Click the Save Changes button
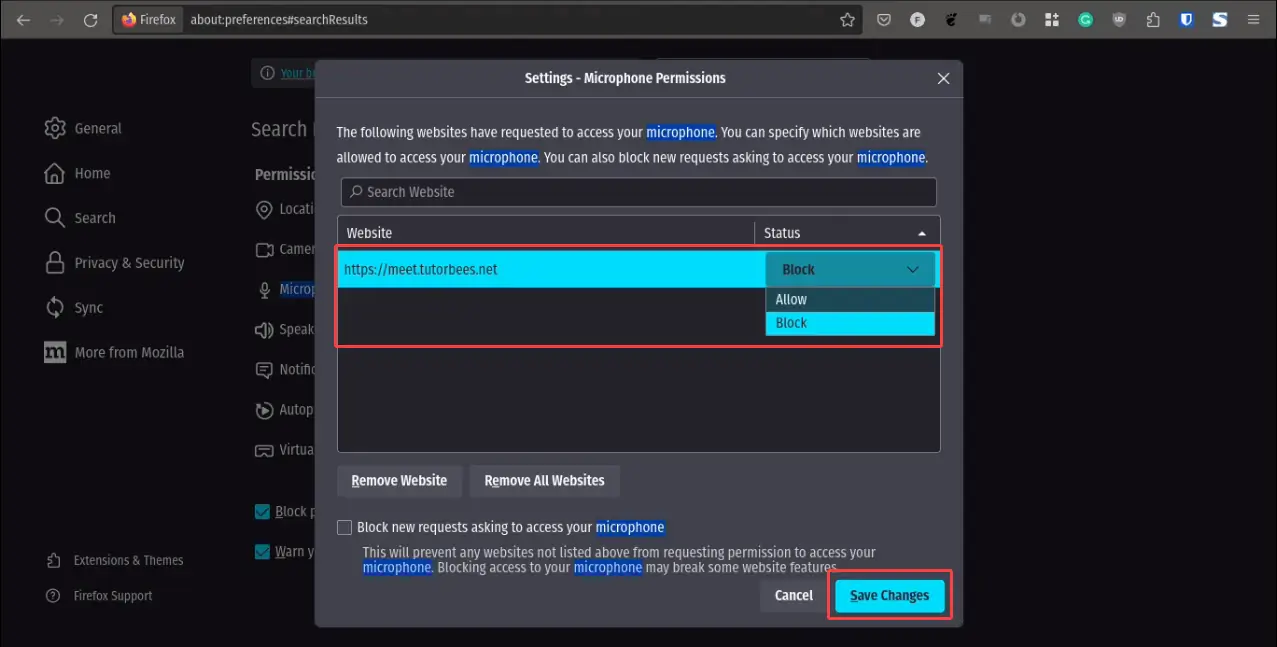Screen dimensions: 1277x647 pyautogui.click(x=889, y=595)
